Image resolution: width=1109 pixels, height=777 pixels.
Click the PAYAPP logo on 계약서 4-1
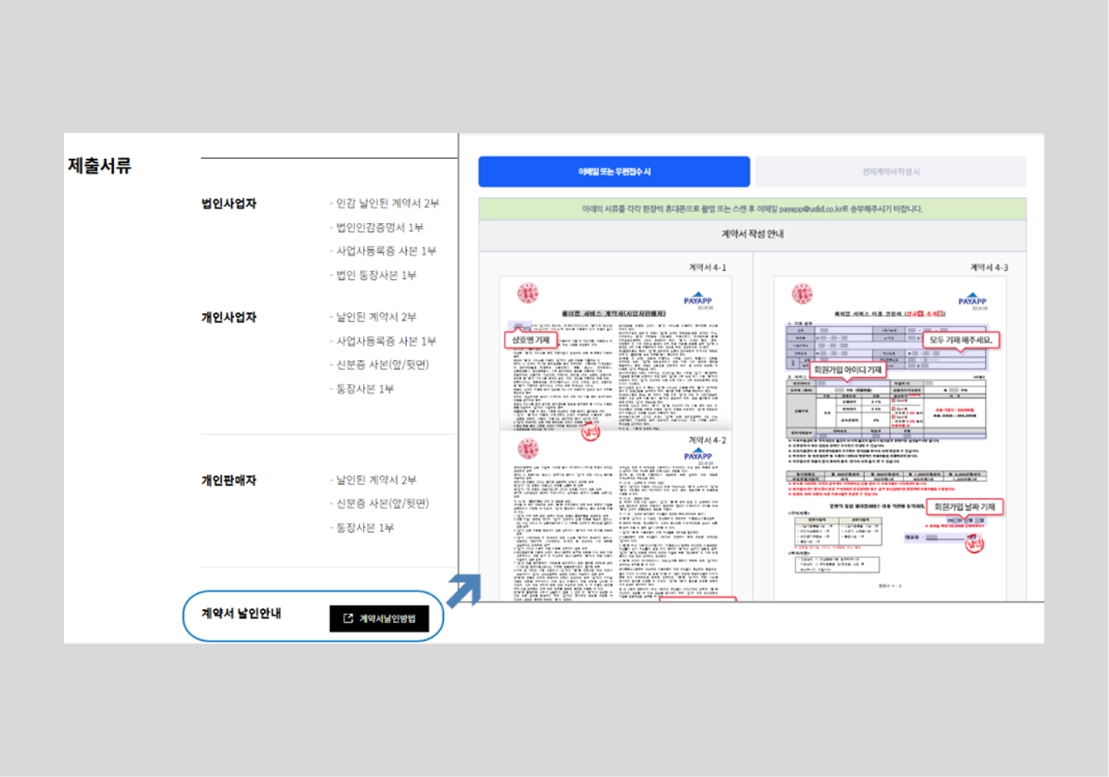(x=698, y=299)
